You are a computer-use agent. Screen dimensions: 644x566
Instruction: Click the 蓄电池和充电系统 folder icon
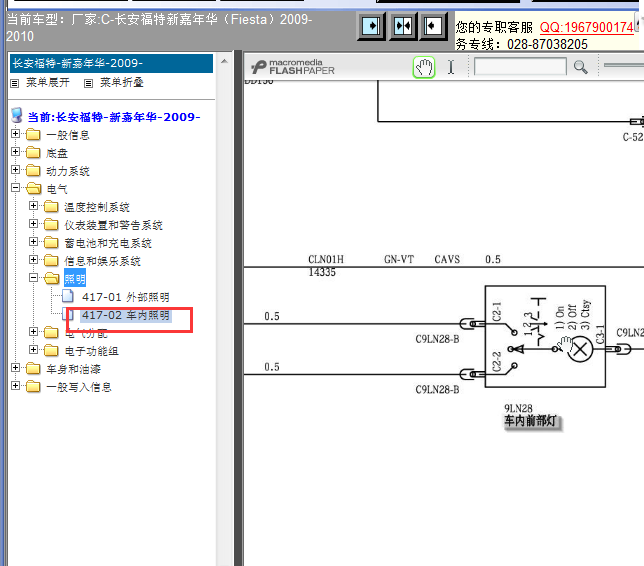51,242
